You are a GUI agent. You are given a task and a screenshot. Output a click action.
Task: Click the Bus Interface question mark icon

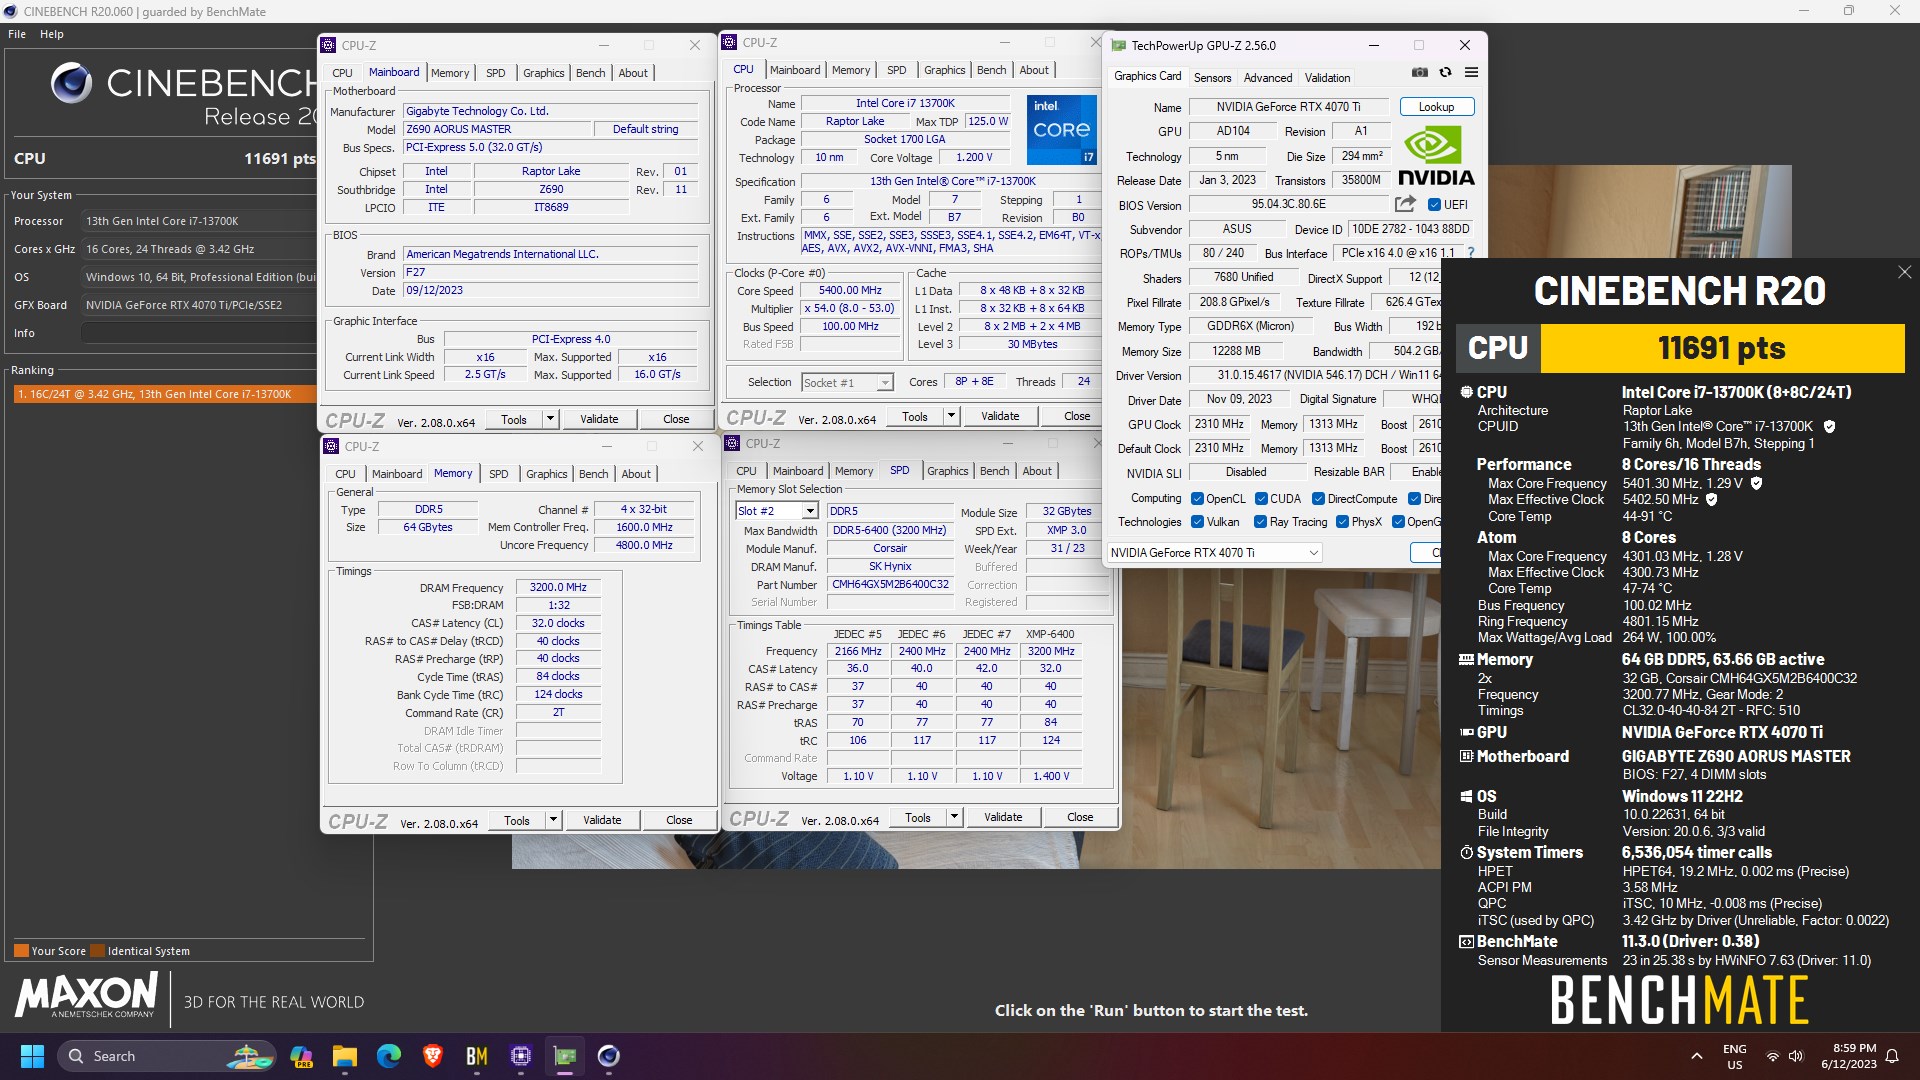point(1471,253)
